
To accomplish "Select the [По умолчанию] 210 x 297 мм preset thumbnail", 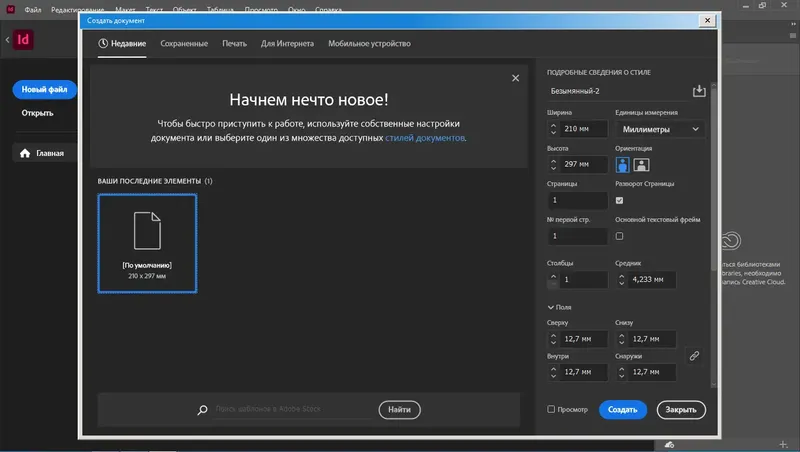I will [x=147, y=243].
